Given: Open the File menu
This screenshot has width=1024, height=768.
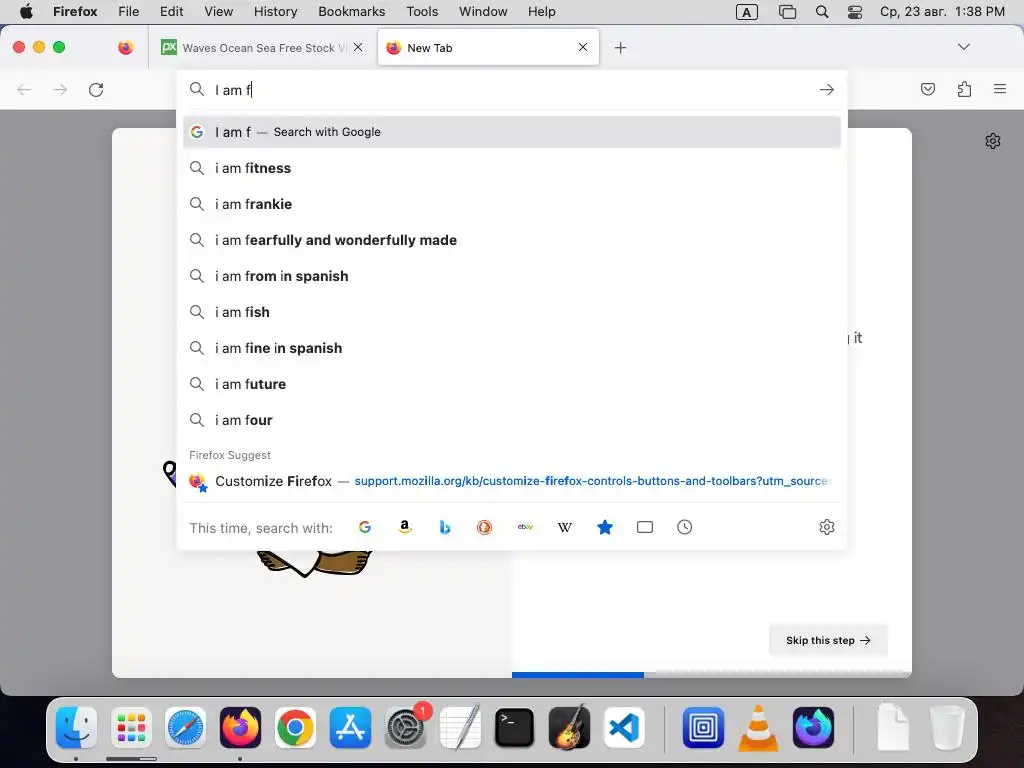Looking at the screenshot, I should [129, 12].
